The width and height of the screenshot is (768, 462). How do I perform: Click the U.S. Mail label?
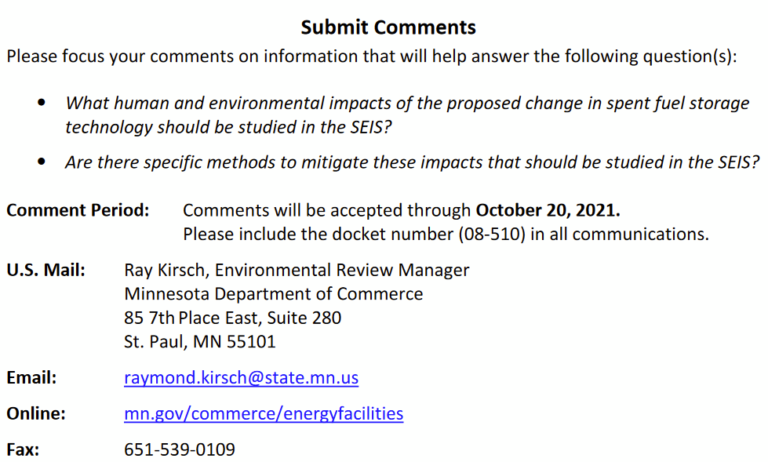(45, 270)
